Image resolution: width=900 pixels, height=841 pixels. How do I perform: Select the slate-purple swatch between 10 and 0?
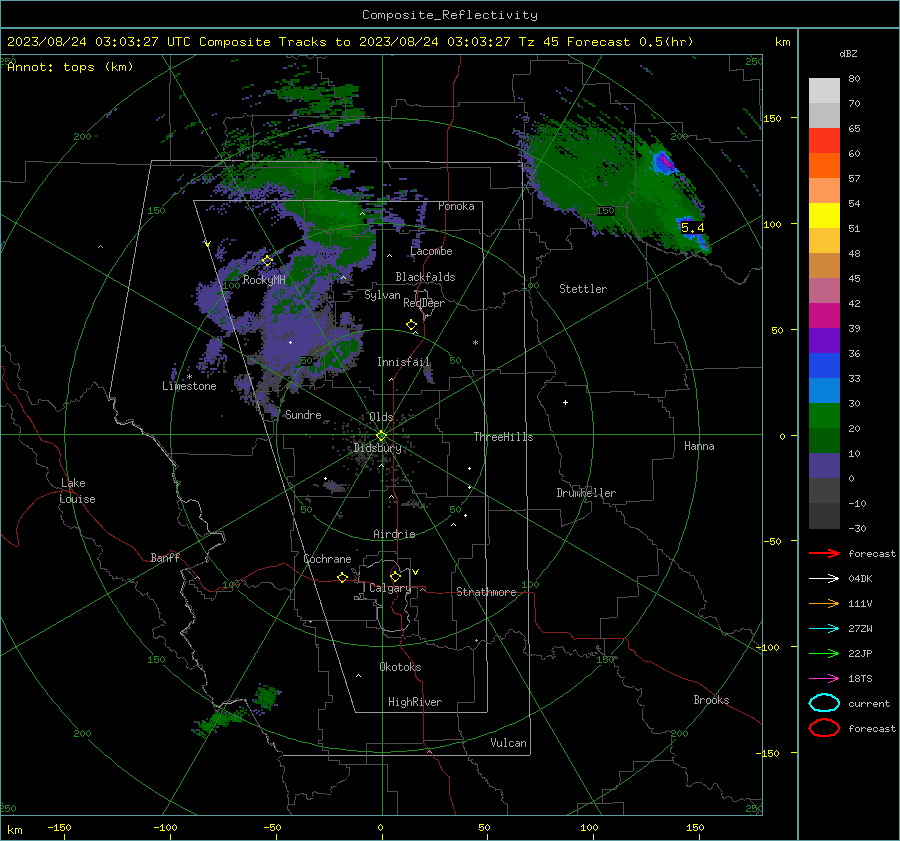pyautogui.click(x=824, y=466)
